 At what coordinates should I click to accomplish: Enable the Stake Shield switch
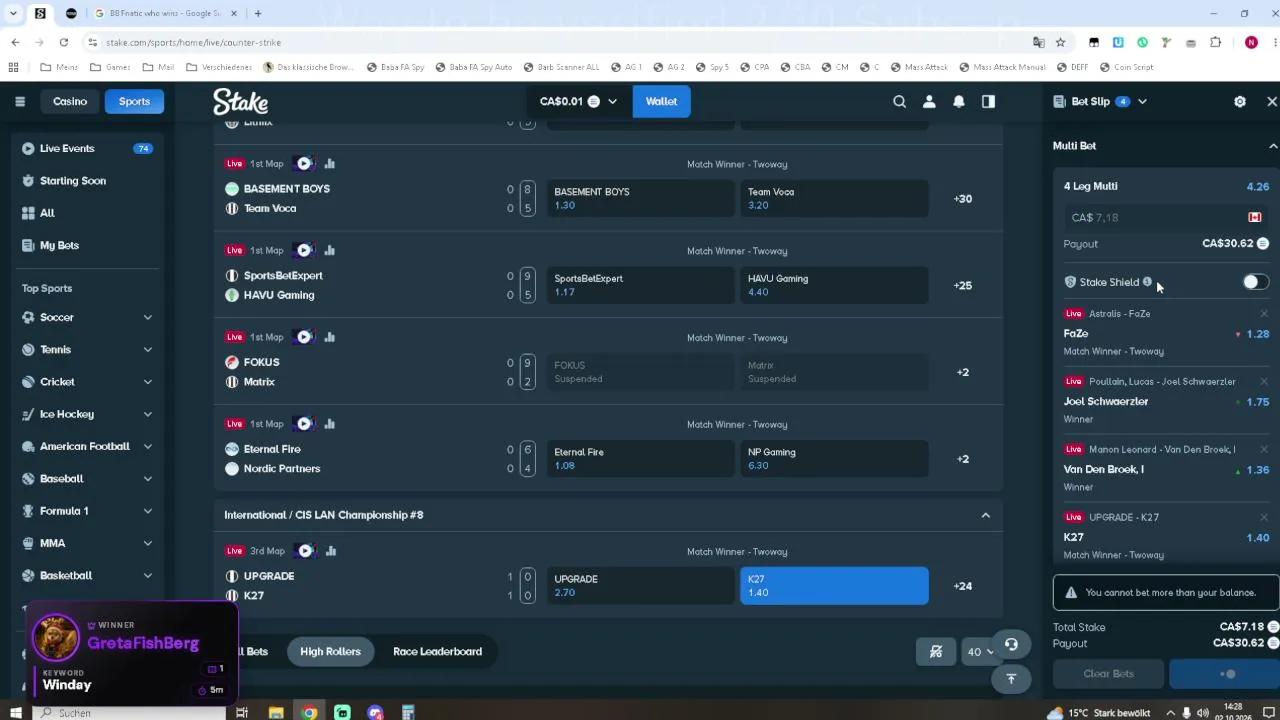(1255, 282)
